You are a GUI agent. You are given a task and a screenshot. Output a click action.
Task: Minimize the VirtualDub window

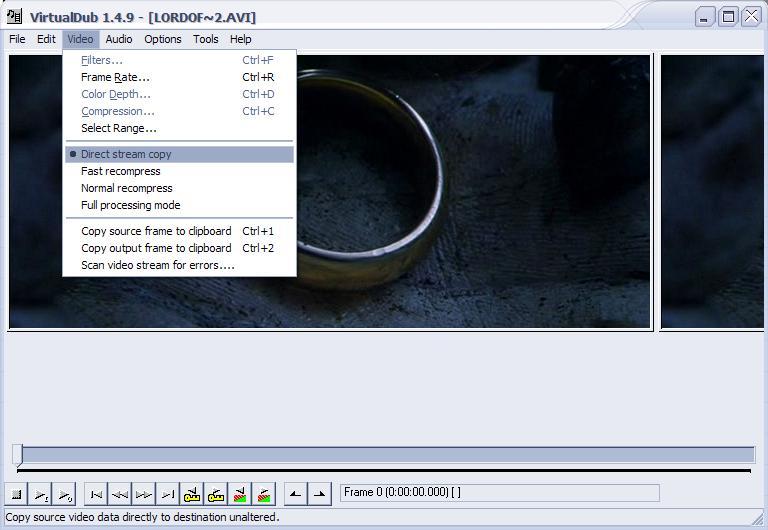tap(704, 17)
